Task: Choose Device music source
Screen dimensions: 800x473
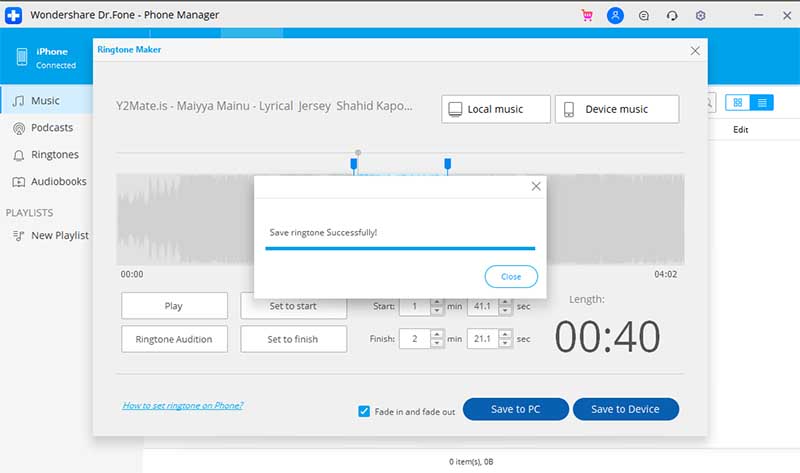Action: [617, 109]
